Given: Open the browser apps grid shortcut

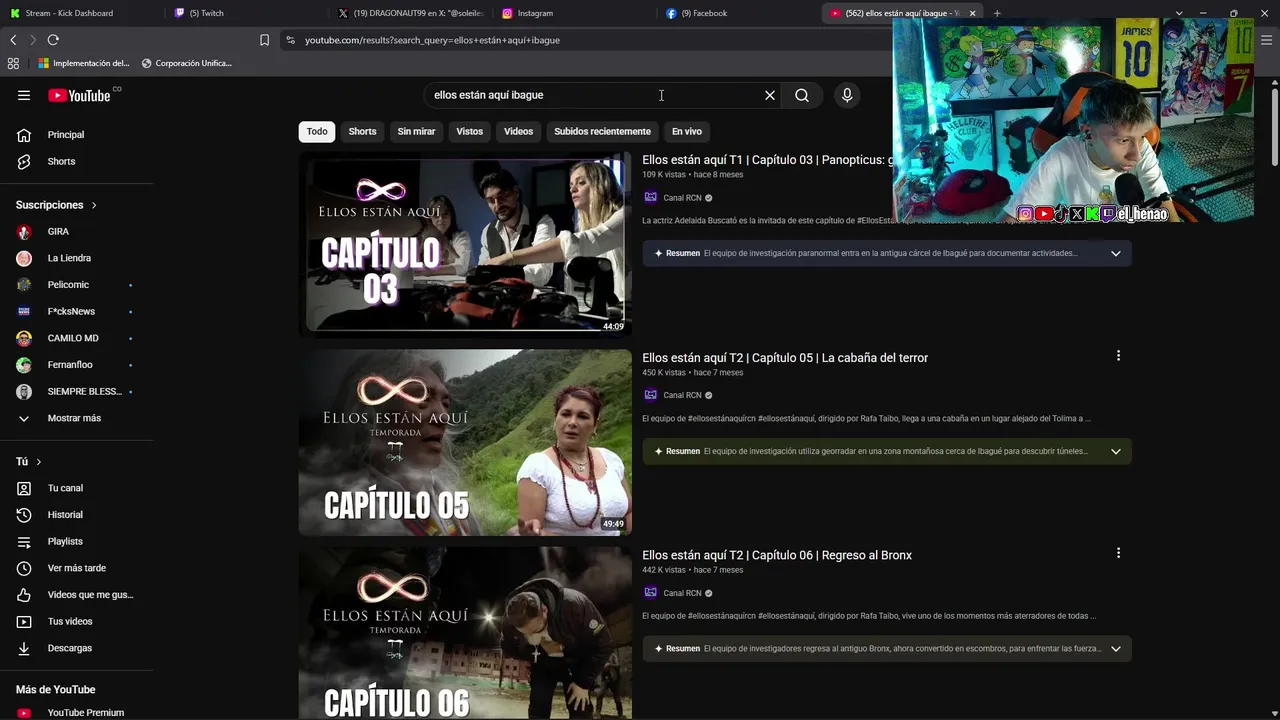Looking at the screenshot, I should pos(13,63).
